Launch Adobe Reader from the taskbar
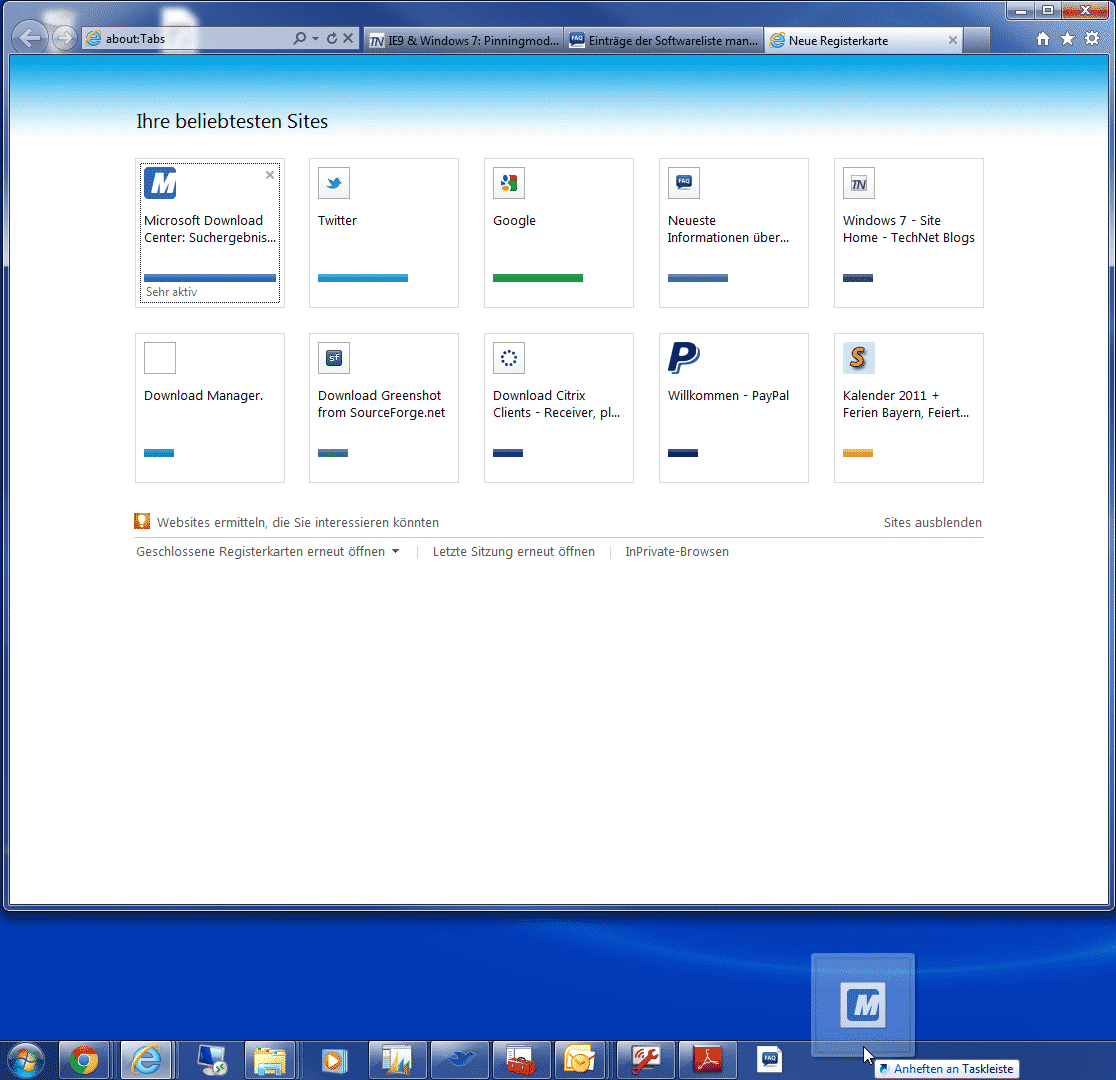 [x=707, y=1061]
